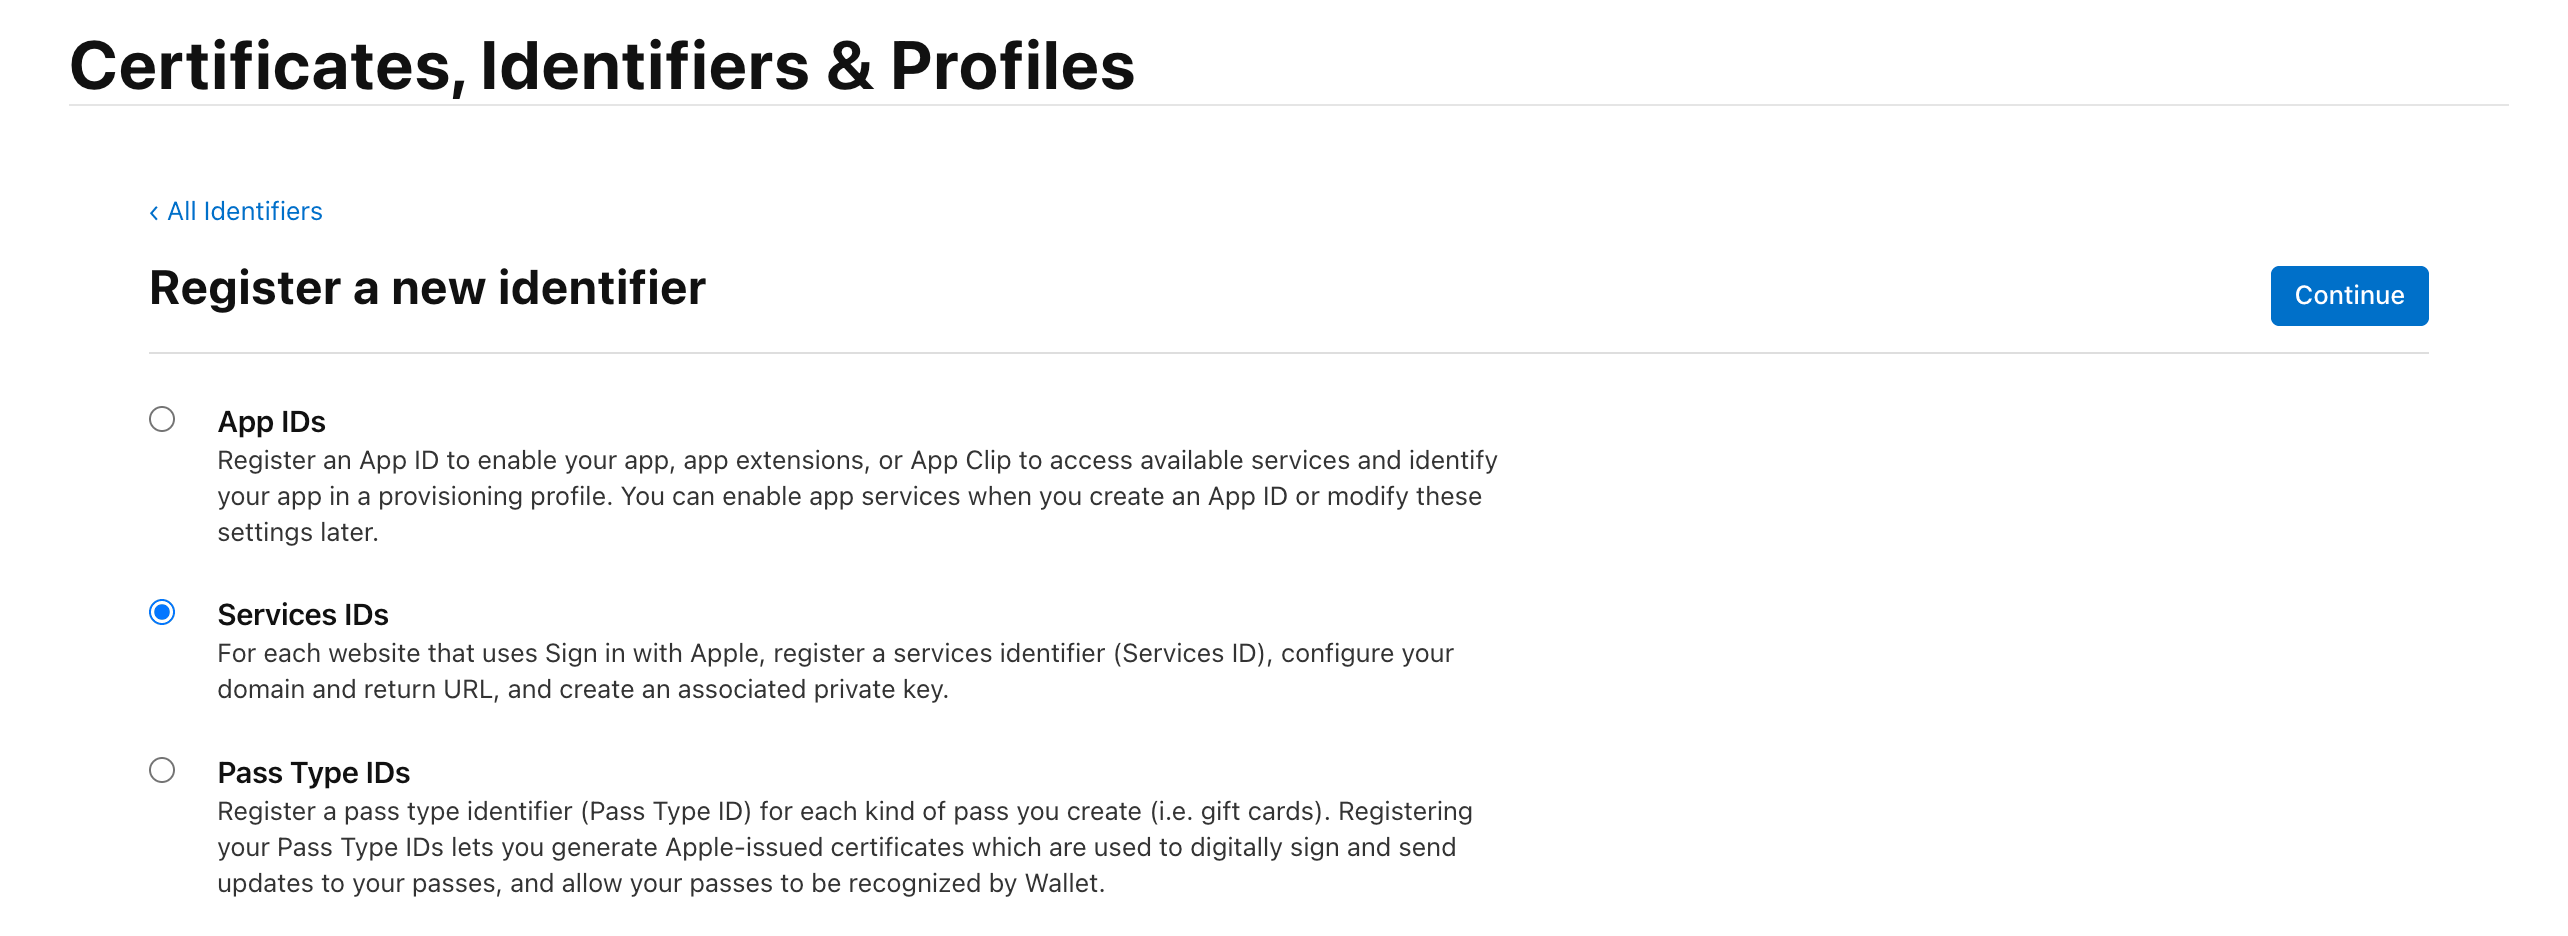Click the App Clip phrase in description
This screenshot has height=936, width=2568.
pyautogui.click(x=960, y=461)
